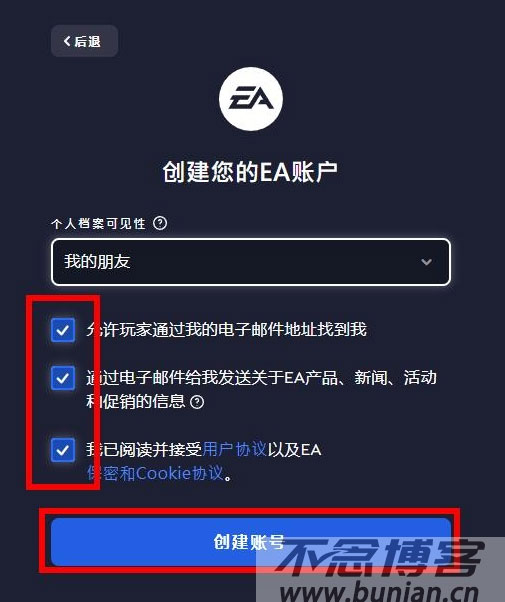Open the 保密和Cookie协议 link
The image size is (505, 602).
tap(155, 473)
